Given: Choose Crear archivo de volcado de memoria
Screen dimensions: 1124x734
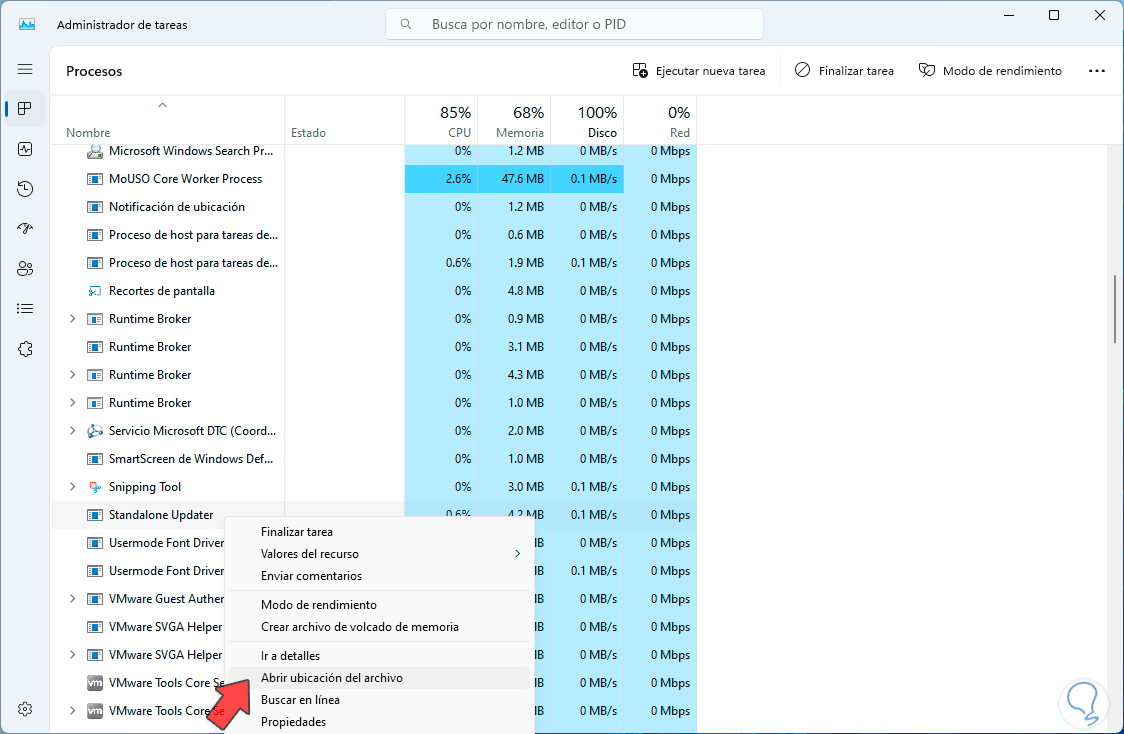Looking at the screenshot, I should 379,626.
